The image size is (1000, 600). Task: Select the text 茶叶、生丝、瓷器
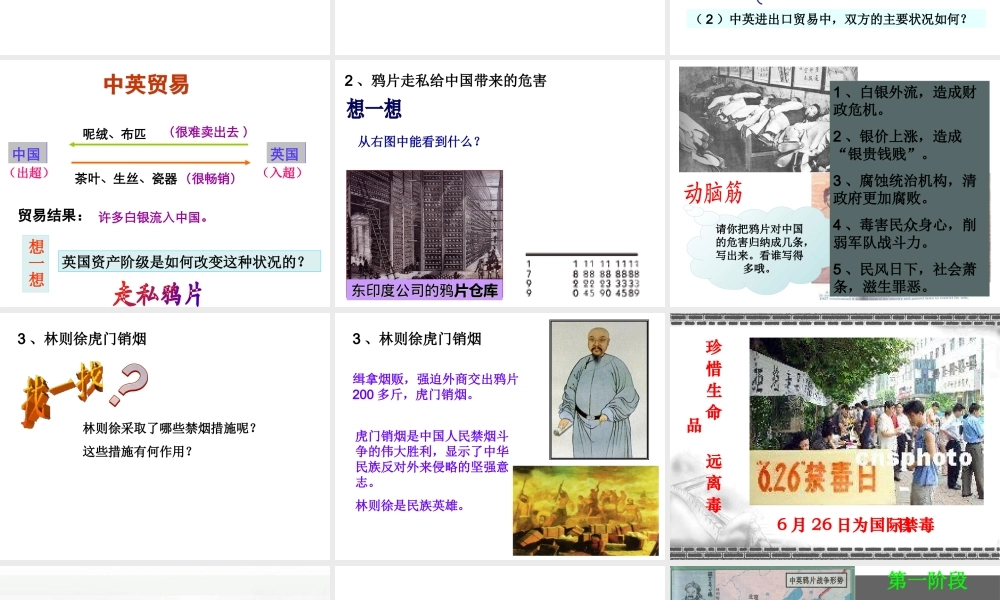pyautogui.click(x=126, y=179)
